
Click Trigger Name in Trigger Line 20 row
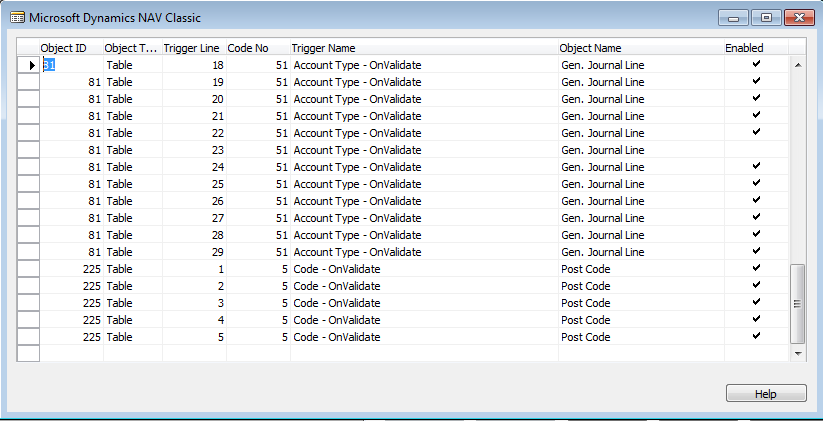pos(424,99)
